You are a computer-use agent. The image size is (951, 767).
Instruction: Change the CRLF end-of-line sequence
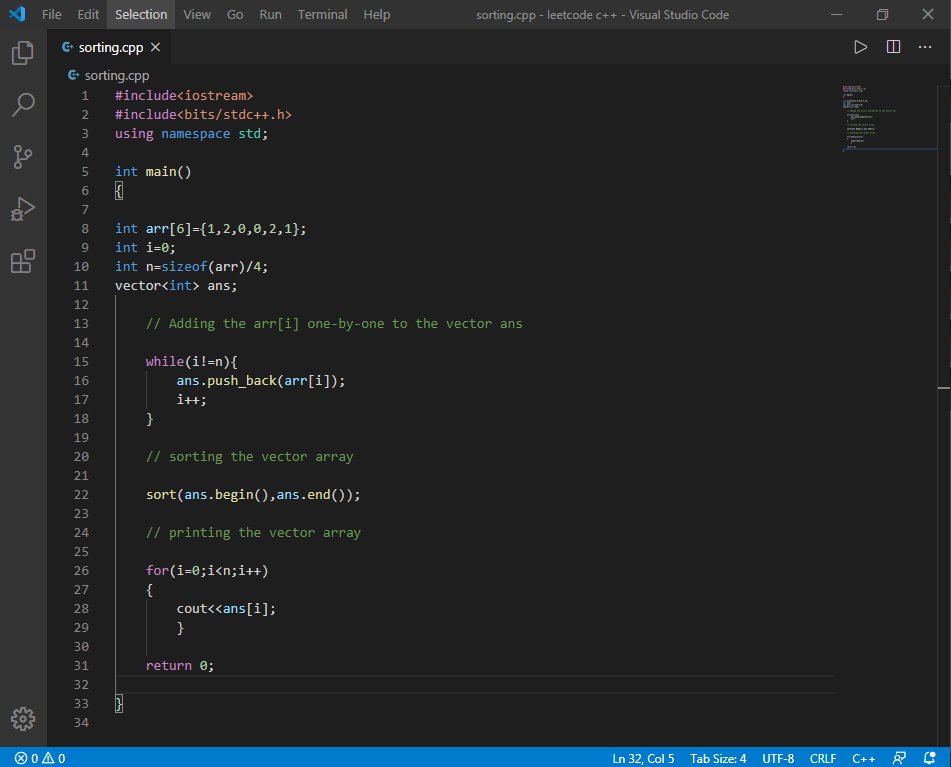[822, 758]
